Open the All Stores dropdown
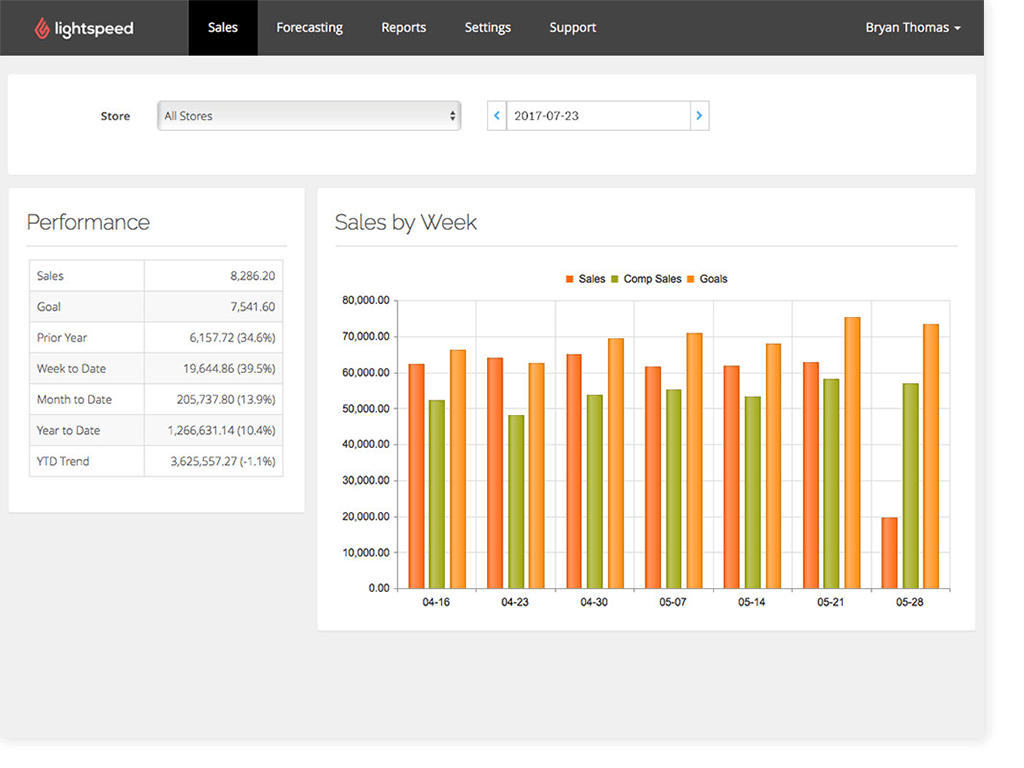Screen dimensions: 1024x768 (309, 116)
